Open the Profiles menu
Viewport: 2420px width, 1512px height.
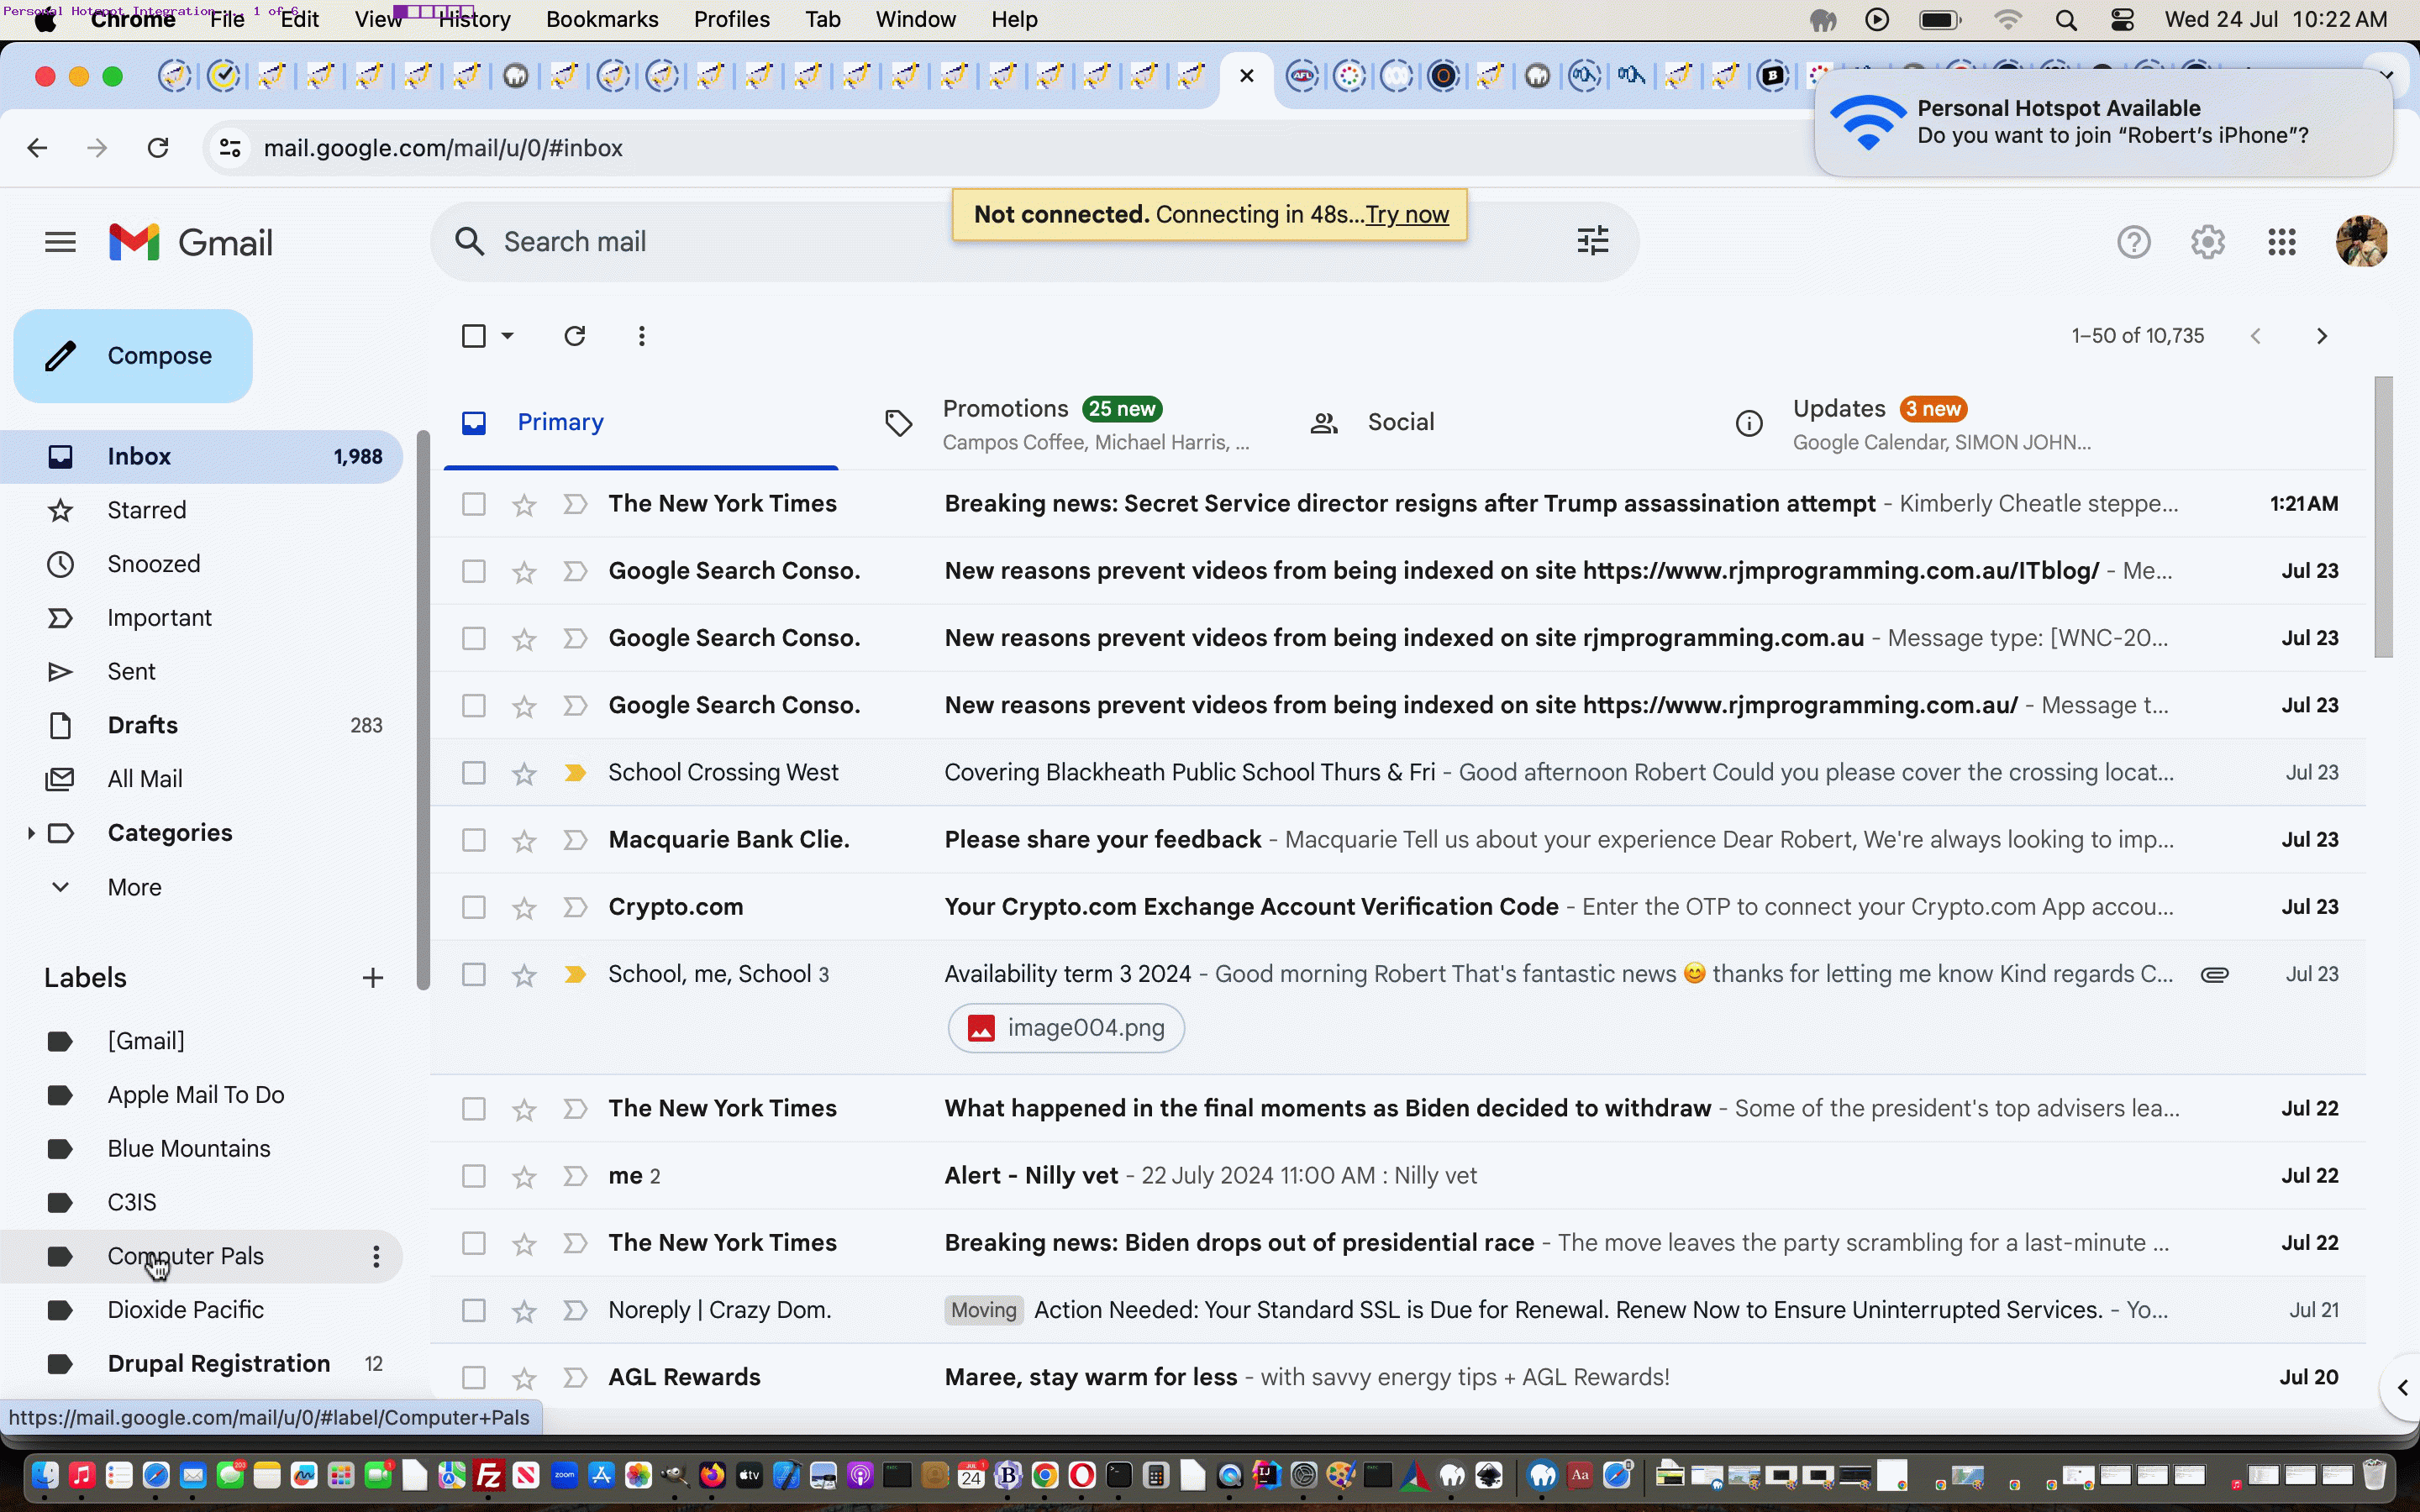tap(732, 20)
